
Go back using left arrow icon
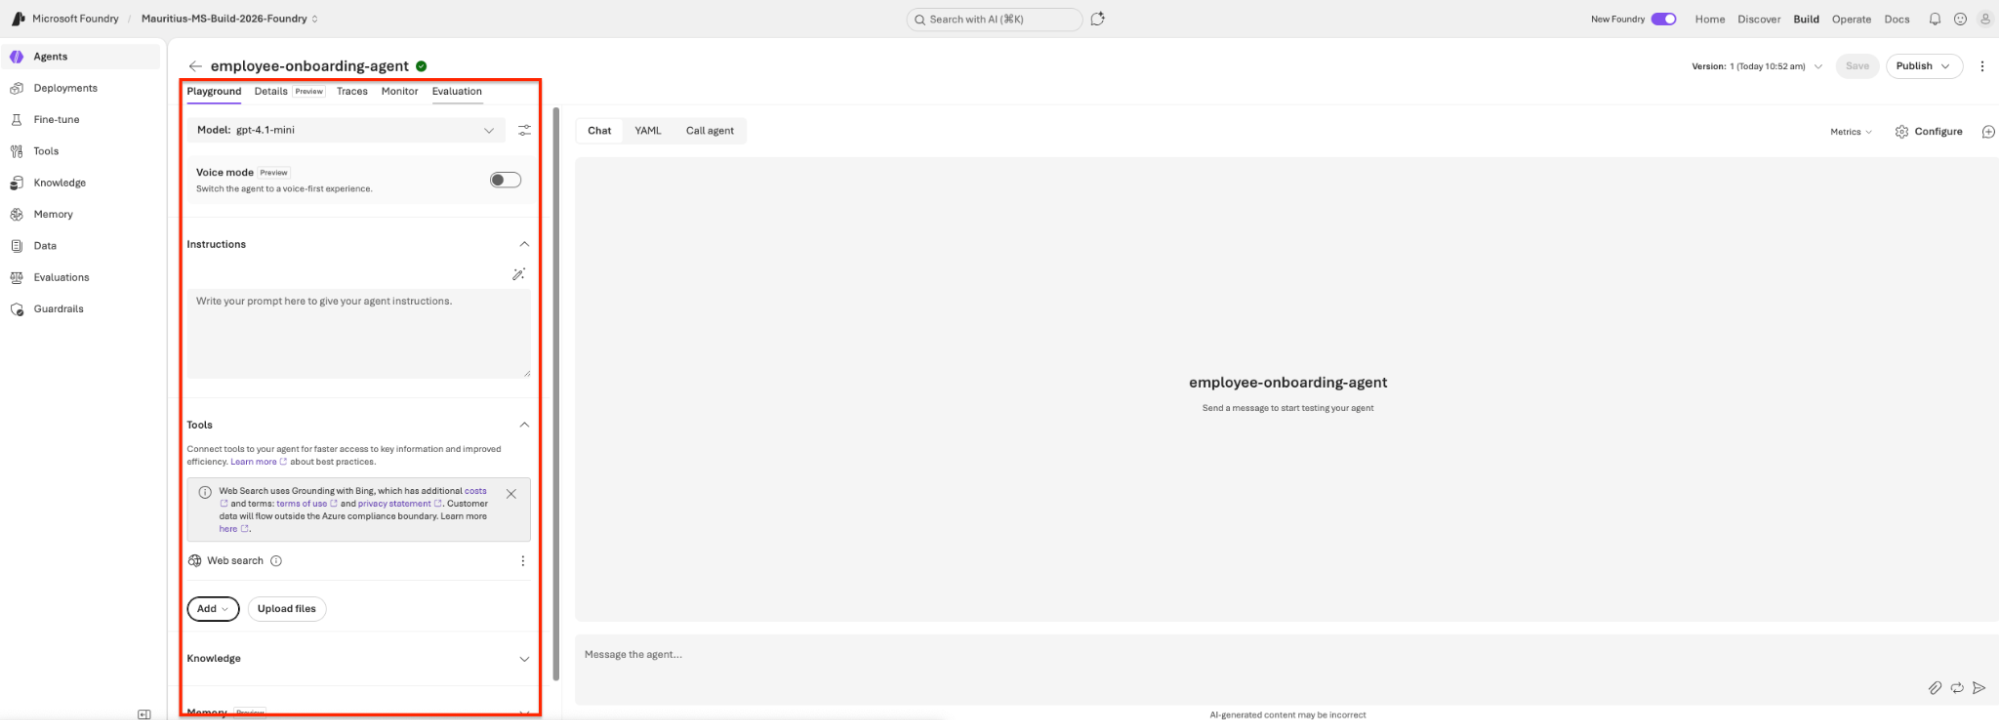pyautogui.click(x=195, y=66)
